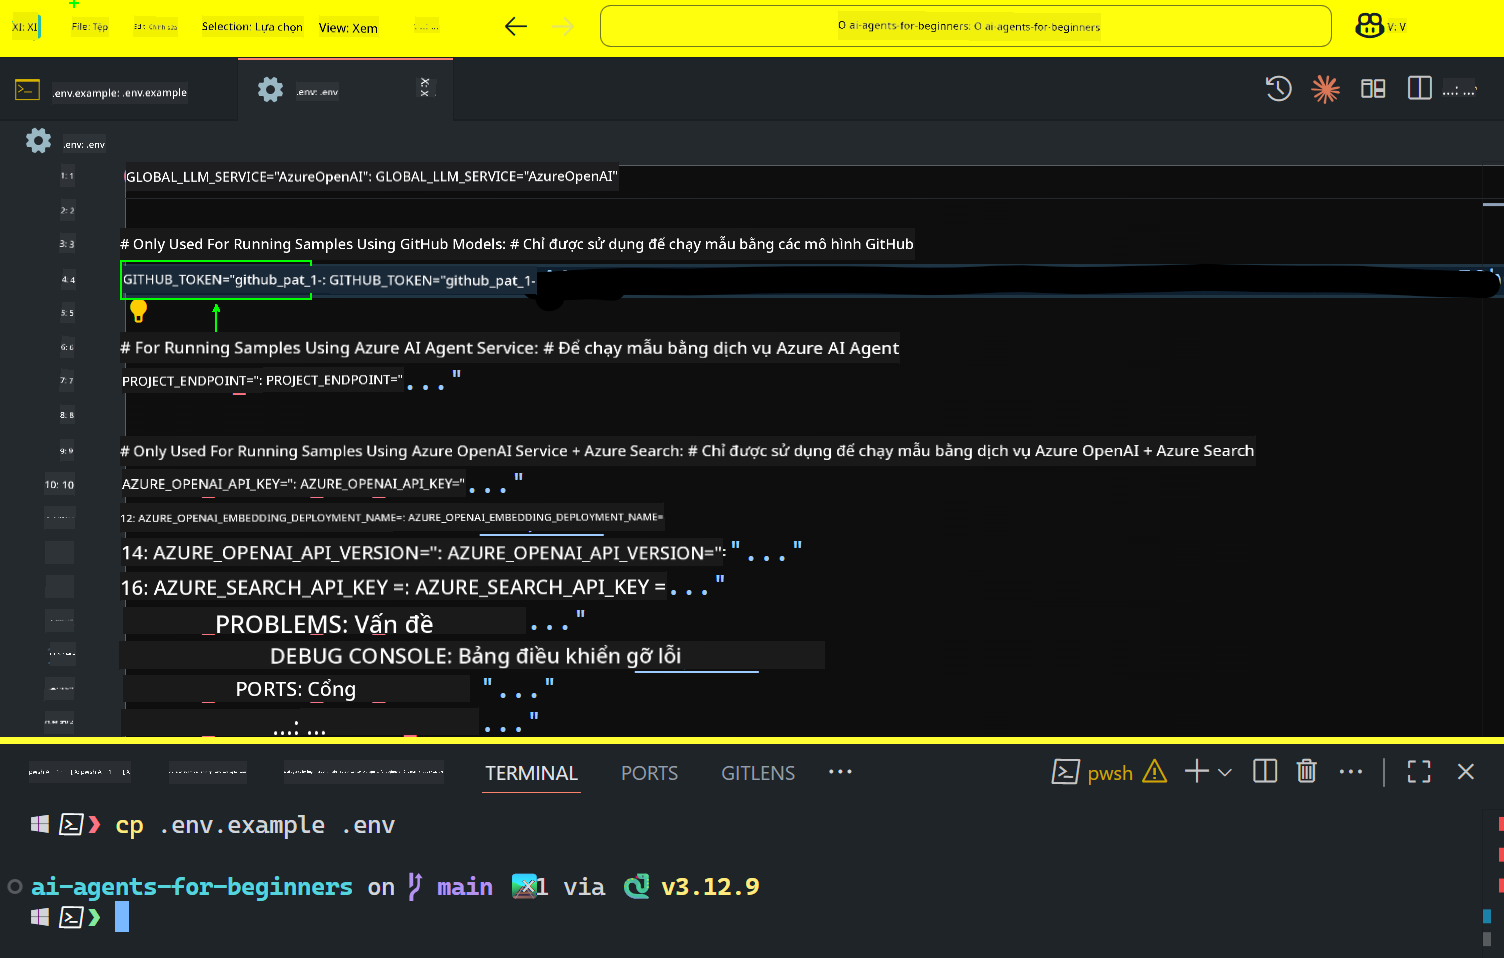Image resolution: width=1504 pixels, height=958 pixels.
Task: Click comment 'For Running Samples Using Azure AI Agent Service'
Action: 509,348
